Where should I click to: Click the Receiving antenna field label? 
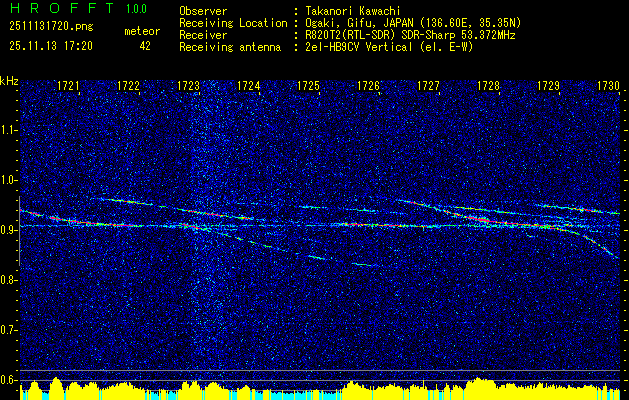tap(230, 47)
